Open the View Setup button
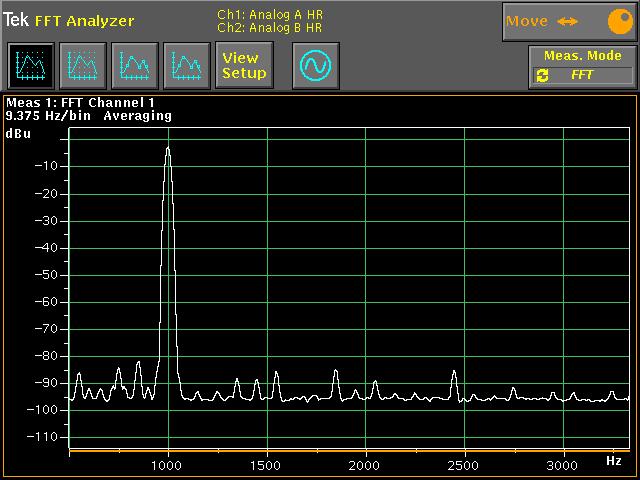The height and width of the screenshot is (480, 640). coord(244,66)
